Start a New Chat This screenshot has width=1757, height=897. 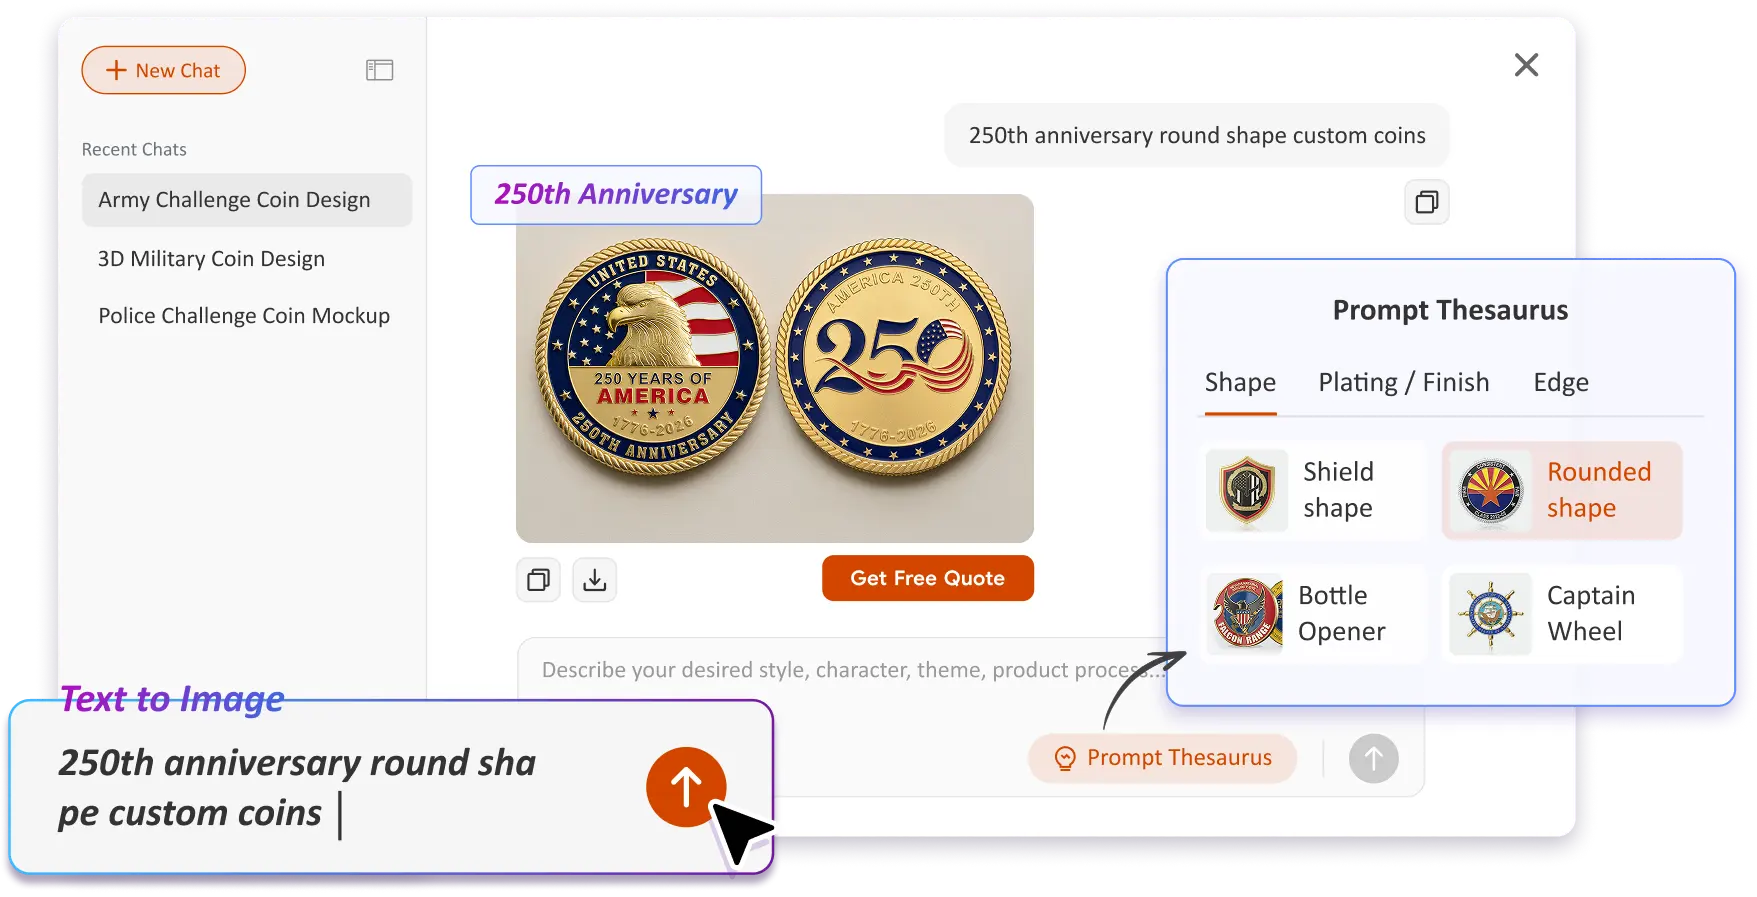[164, 70]
